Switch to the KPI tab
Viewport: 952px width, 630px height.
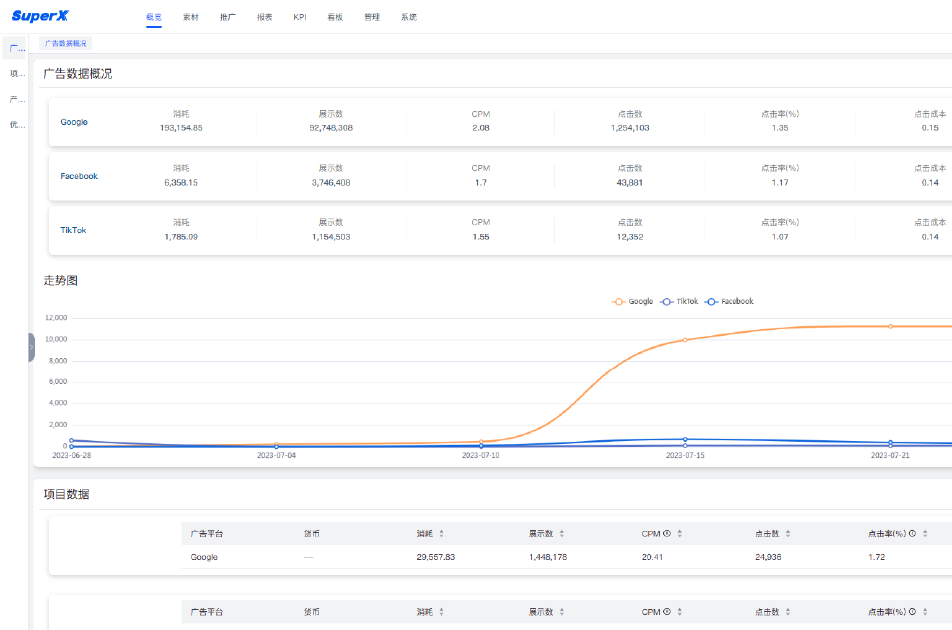(x=300, y=18)
